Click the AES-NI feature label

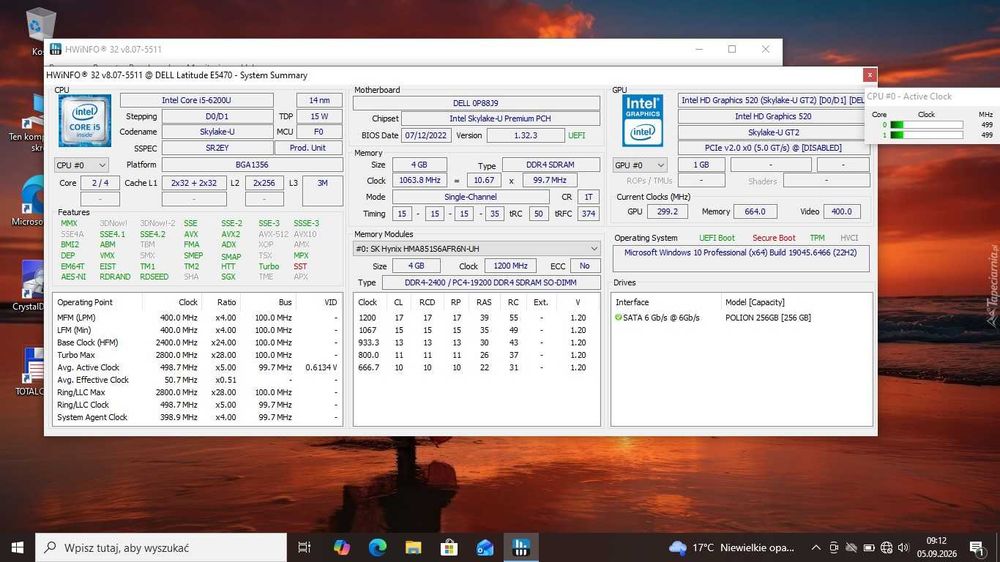point(73,277)
